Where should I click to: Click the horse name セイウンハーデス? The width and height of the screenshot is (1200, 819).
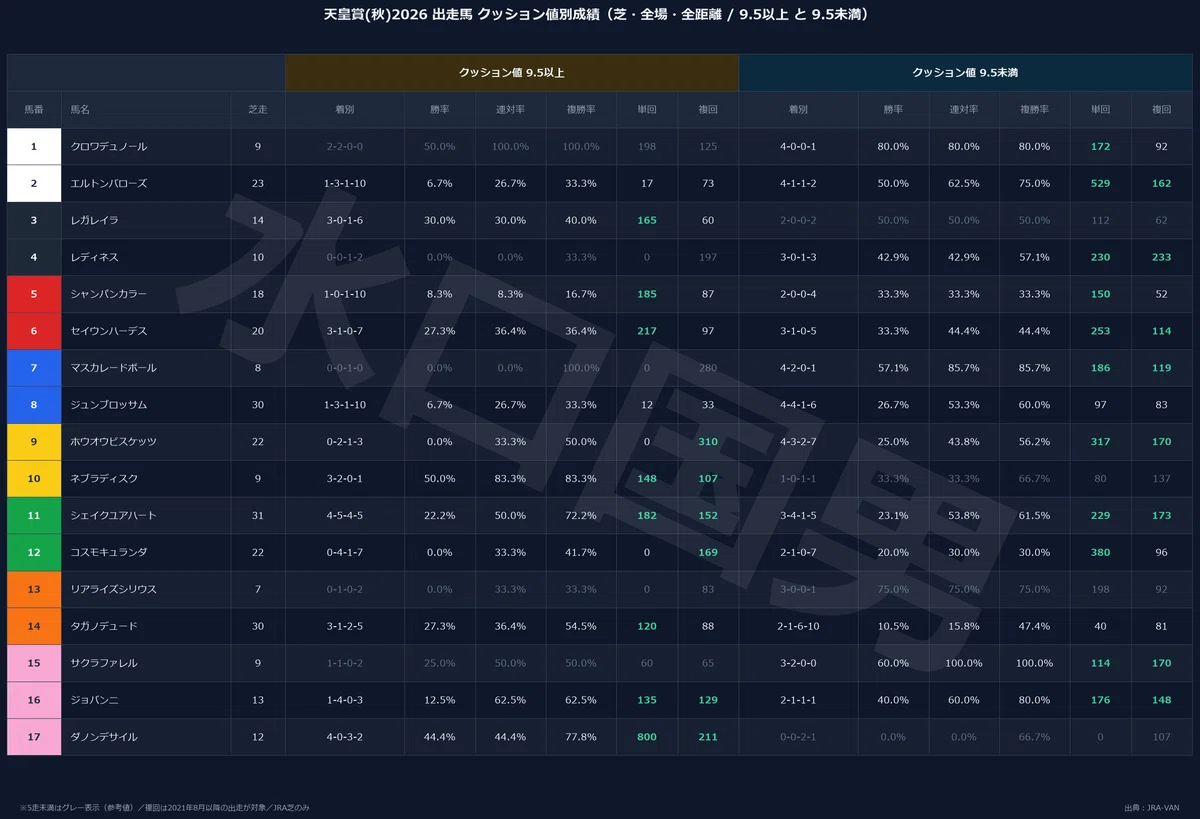tap(109, 331)
